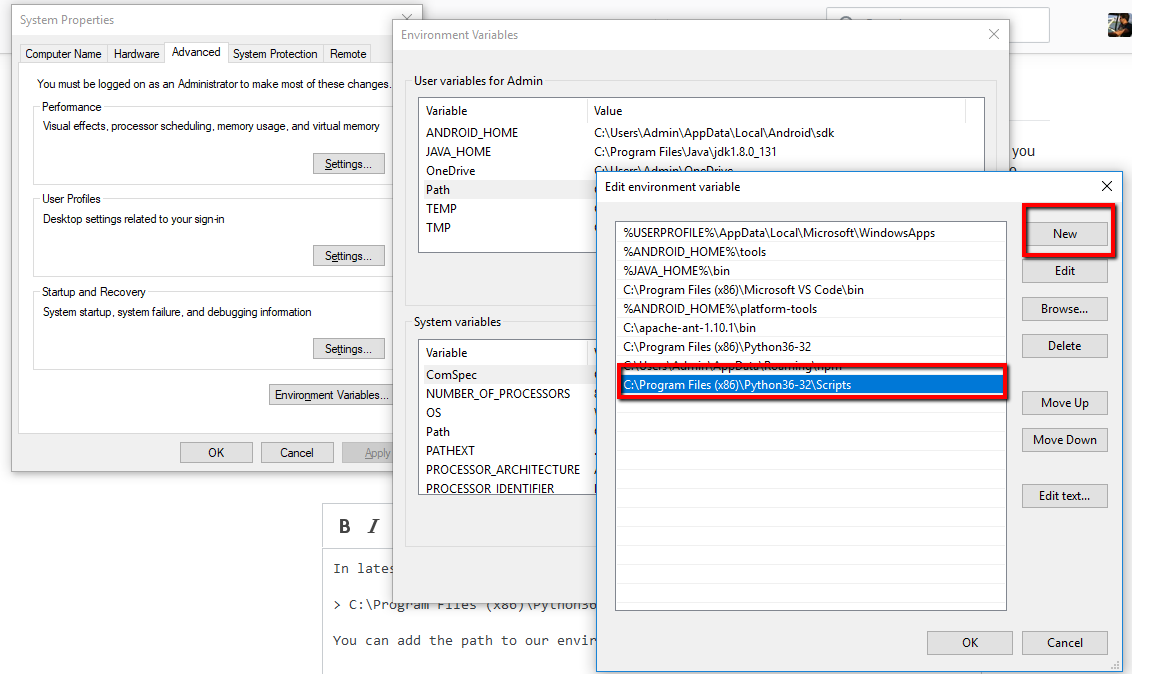Viewport: 1152px width, 674px height.
Task: Click Cancel in System Properties window
Action: (297, 453)
